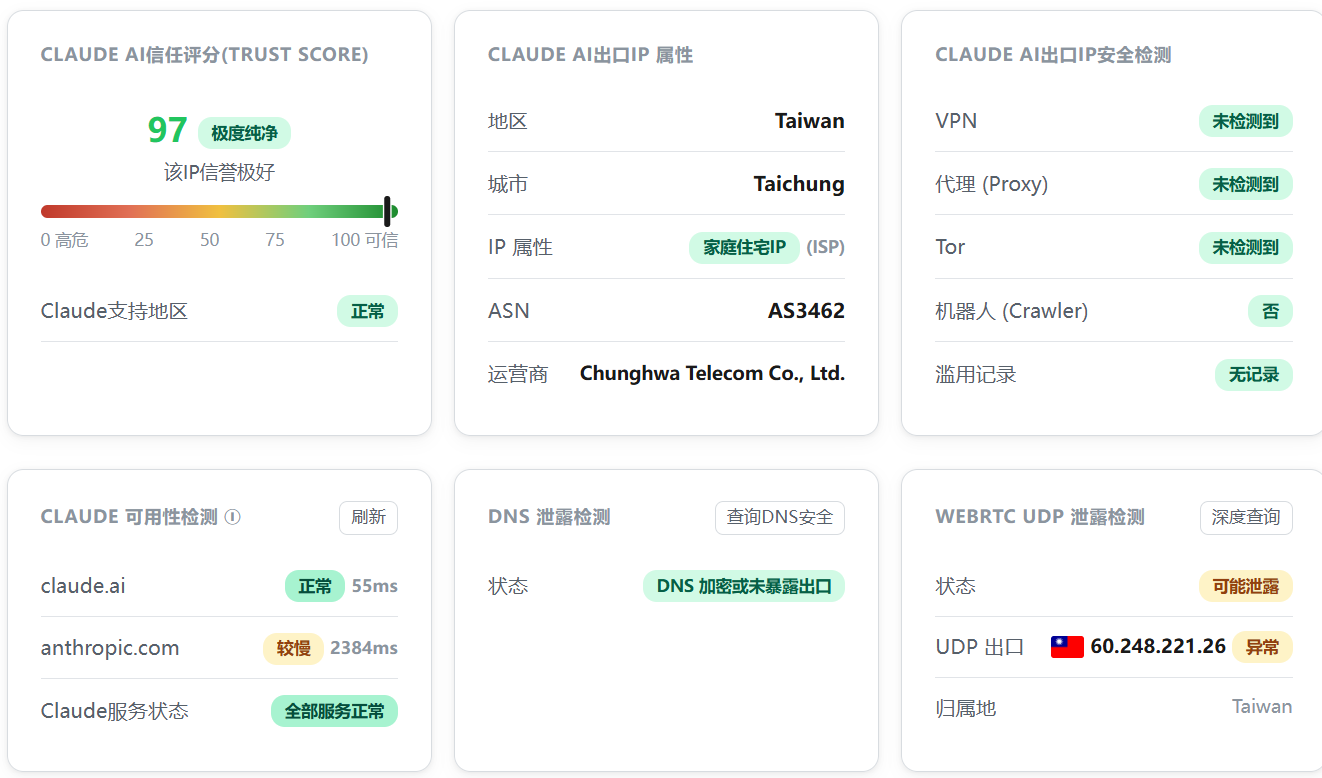
Task: Select the Taichung city value
Action: (799, 184)
